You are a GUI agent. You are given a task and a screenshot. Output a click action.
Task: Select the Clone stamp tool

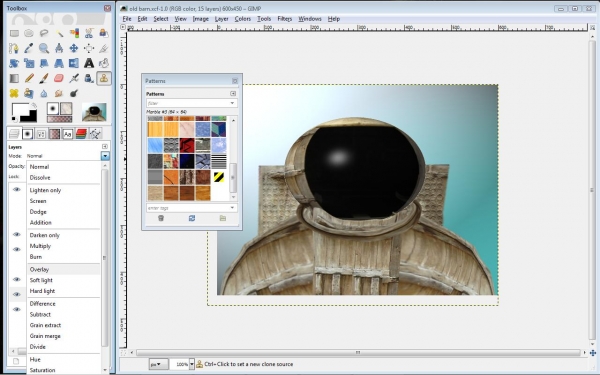point(104,78)
